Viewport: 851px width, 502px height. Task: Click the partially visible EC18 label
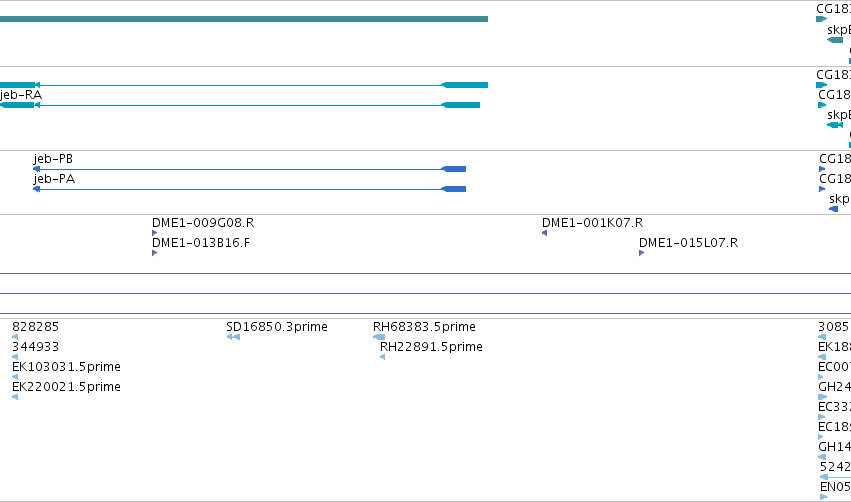click(834, 427)
